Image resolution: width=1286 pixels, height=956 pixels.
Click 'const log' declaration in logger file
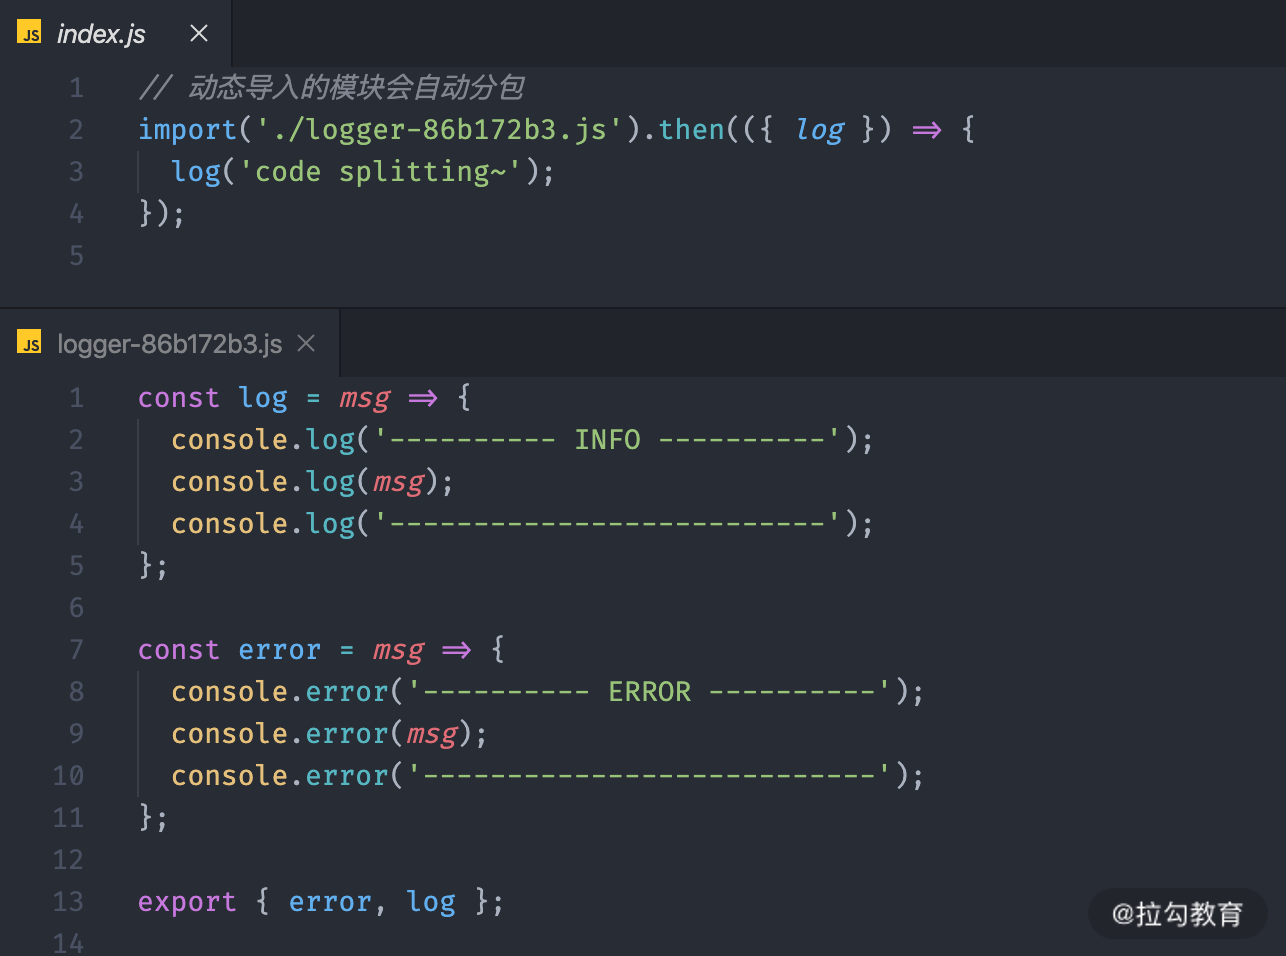[x=213, y=398]
